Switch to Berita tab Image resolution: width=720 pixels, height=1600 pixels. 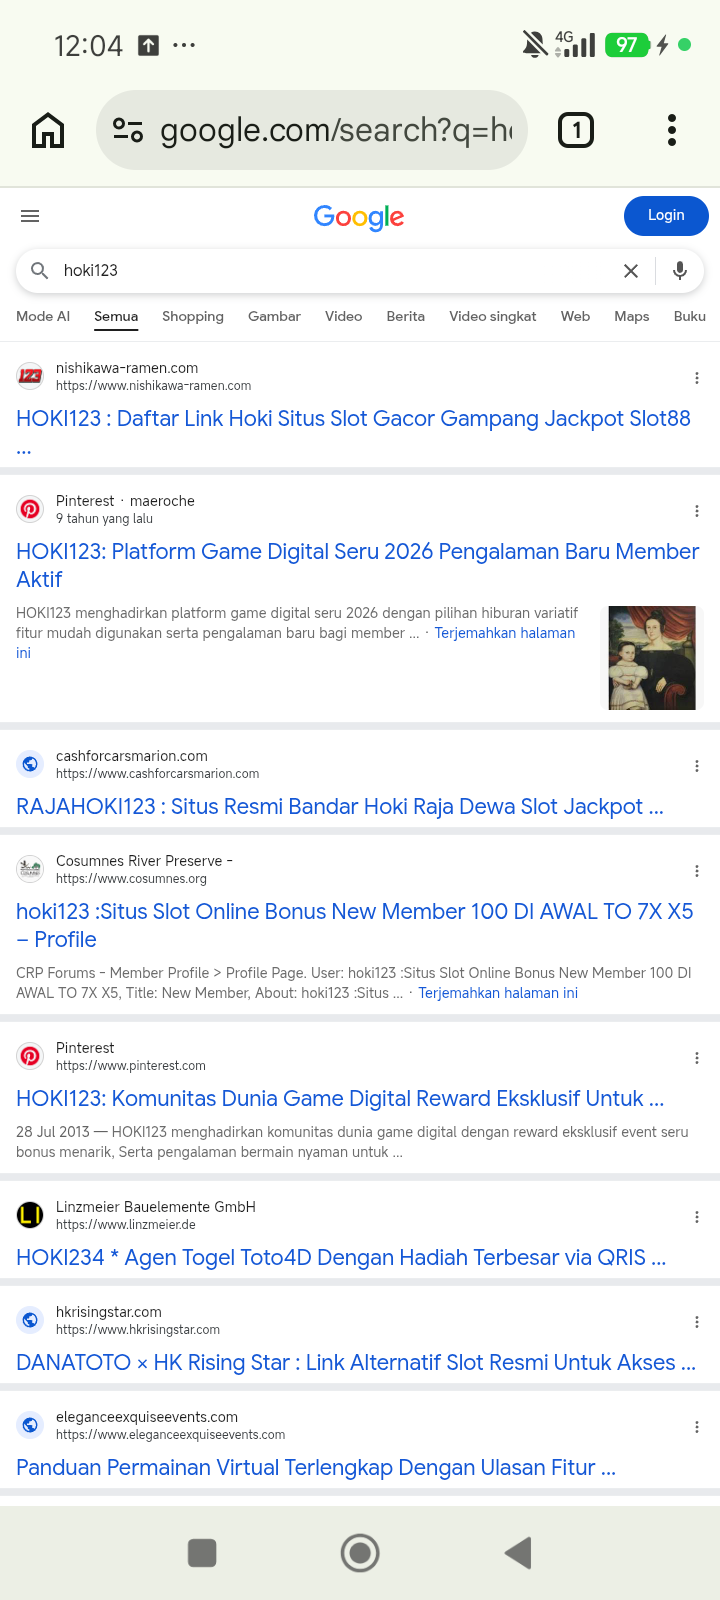(405, 316)
